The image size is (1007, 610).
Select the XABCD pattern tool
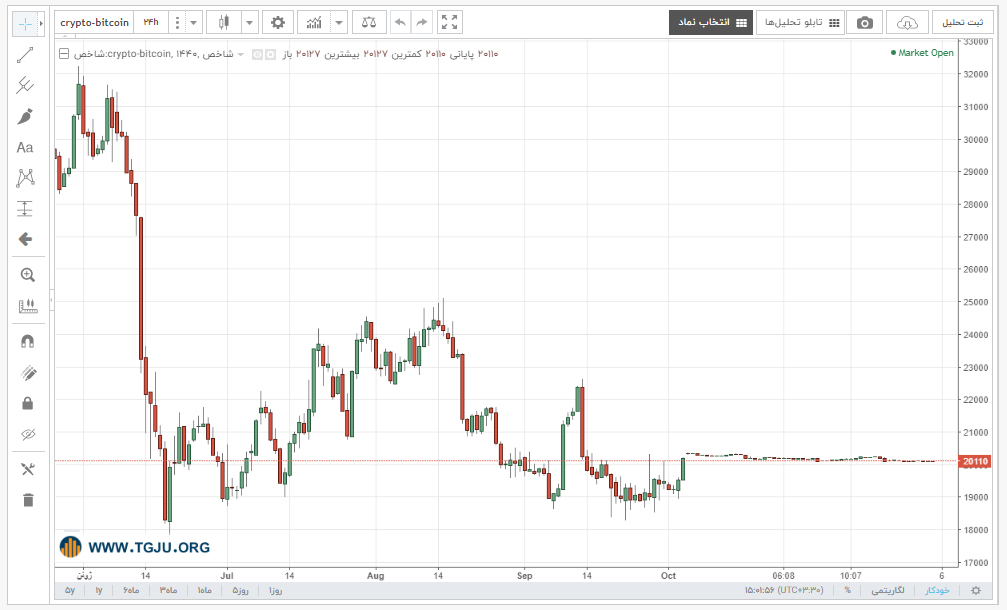tap(25, 178)
